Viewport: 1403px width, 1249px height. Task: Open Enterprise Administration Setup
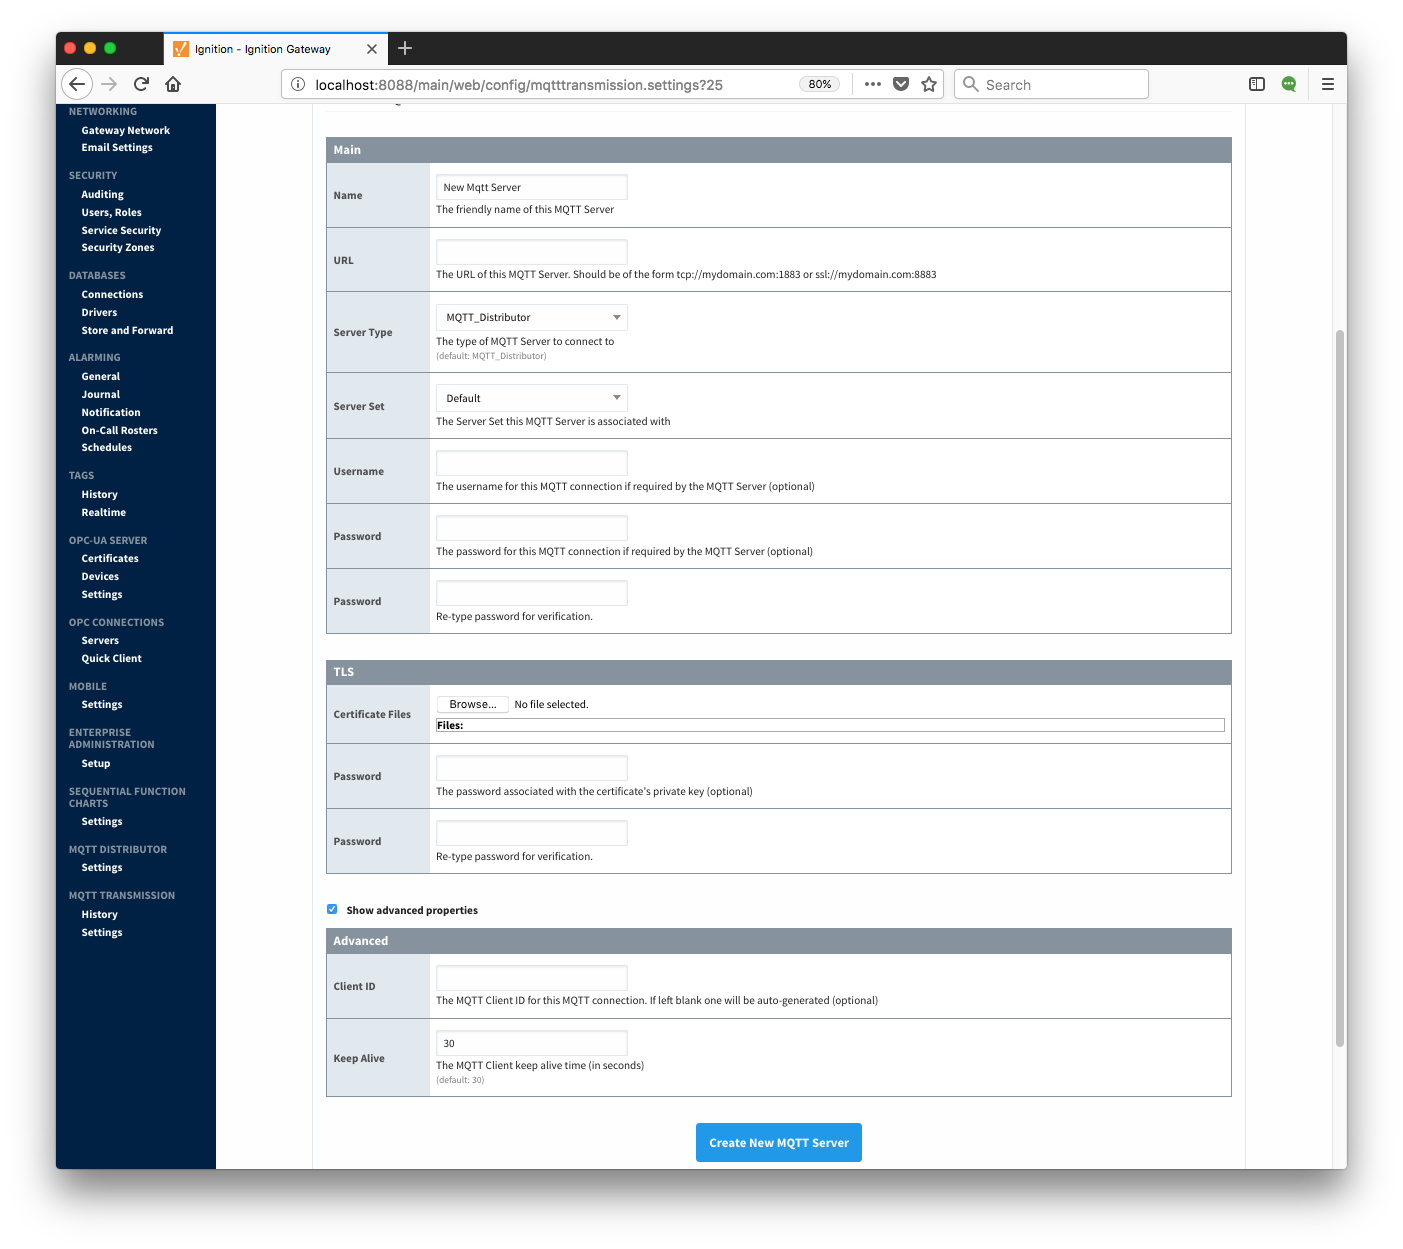coord(96,763)
